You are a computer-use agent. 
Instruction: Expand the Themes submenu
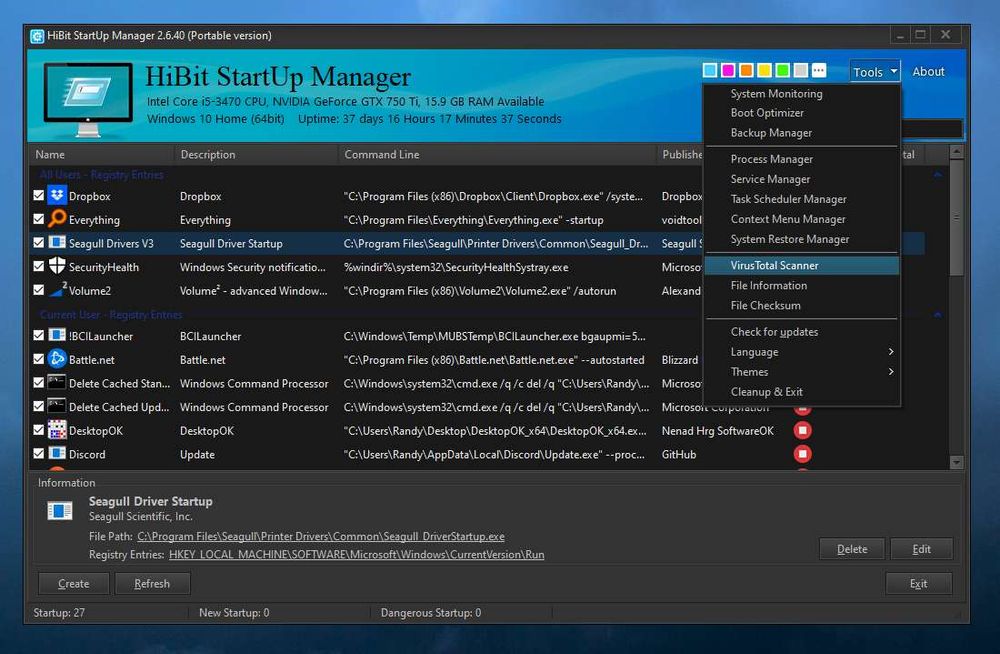[802, 371]
